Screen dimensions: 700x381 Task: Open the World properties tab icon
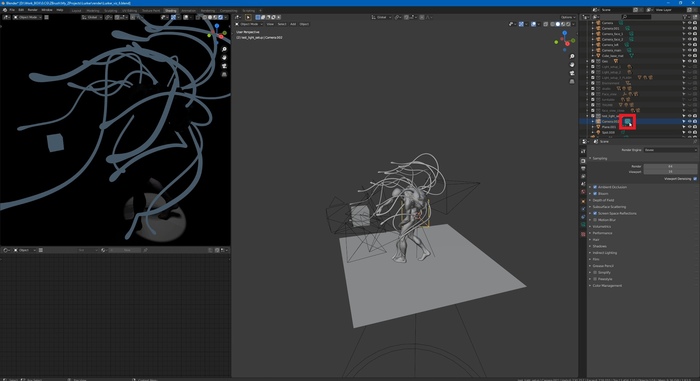click(583, 192)
